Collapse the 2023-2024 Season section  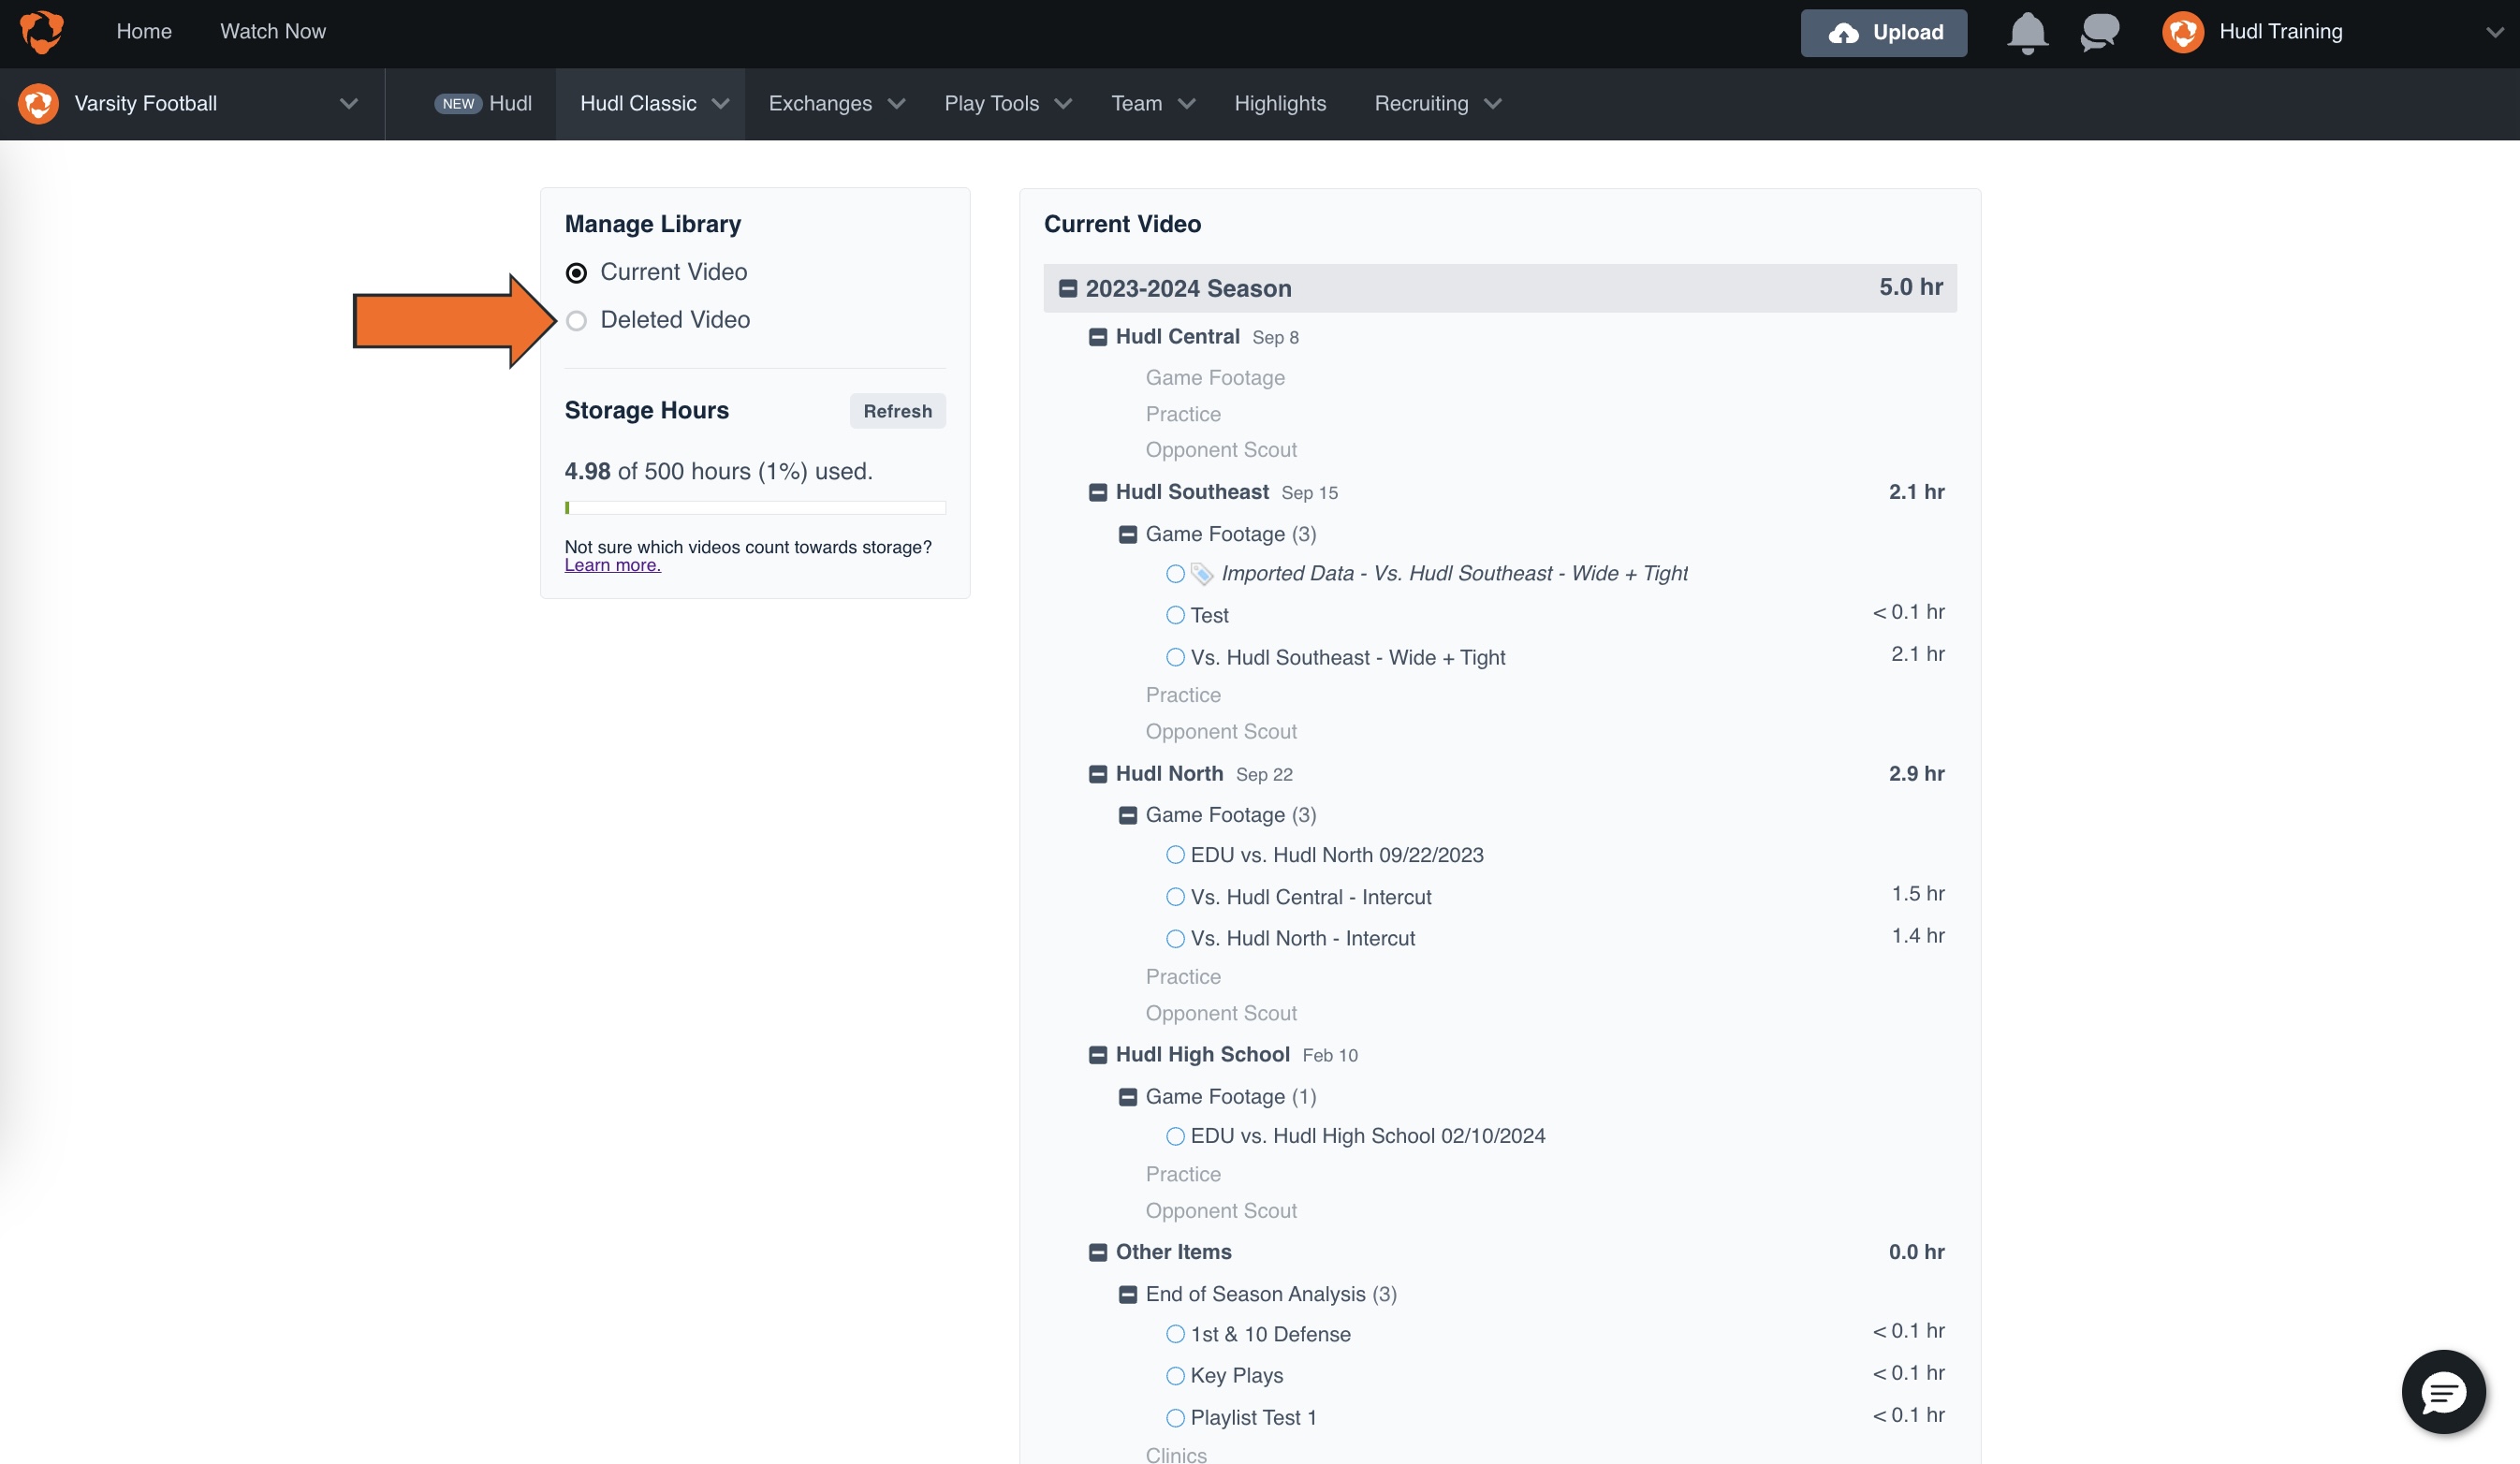tap(1068, 289)
